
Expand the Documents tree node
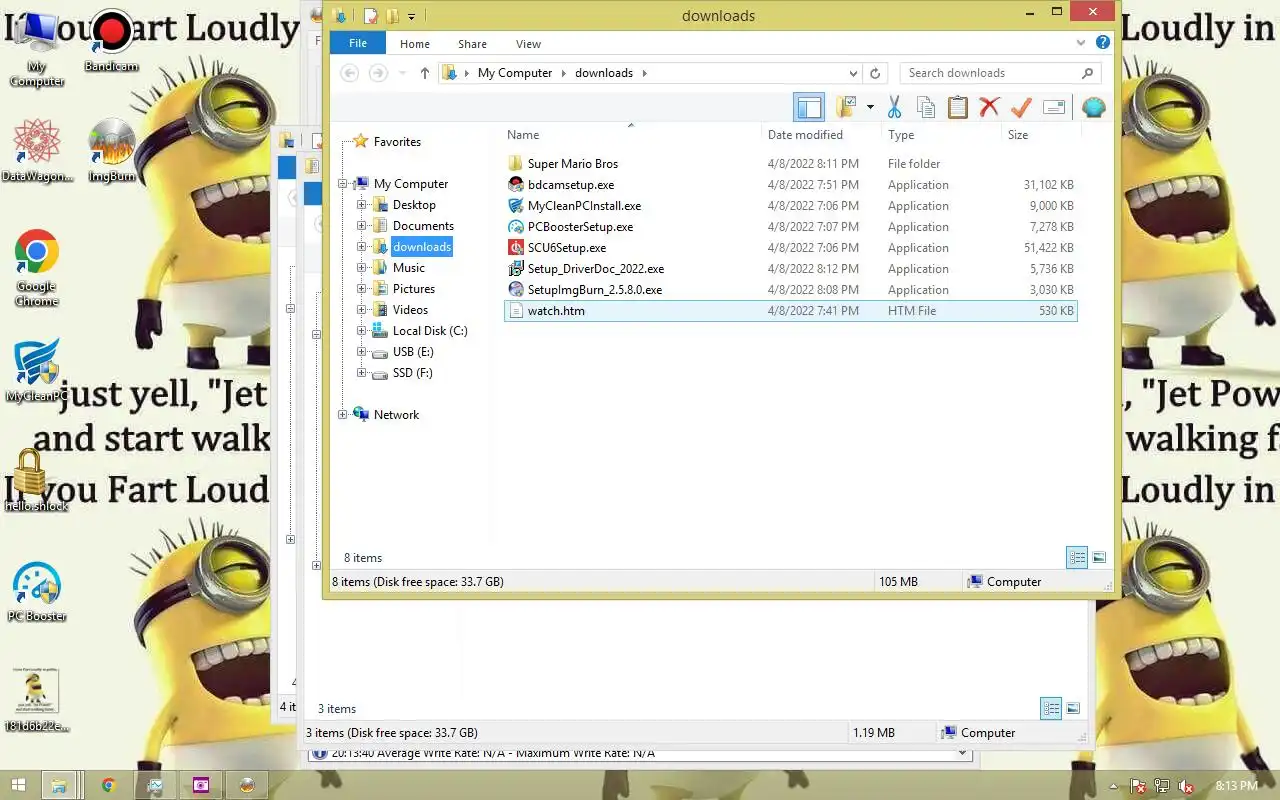tap(362, 226)
